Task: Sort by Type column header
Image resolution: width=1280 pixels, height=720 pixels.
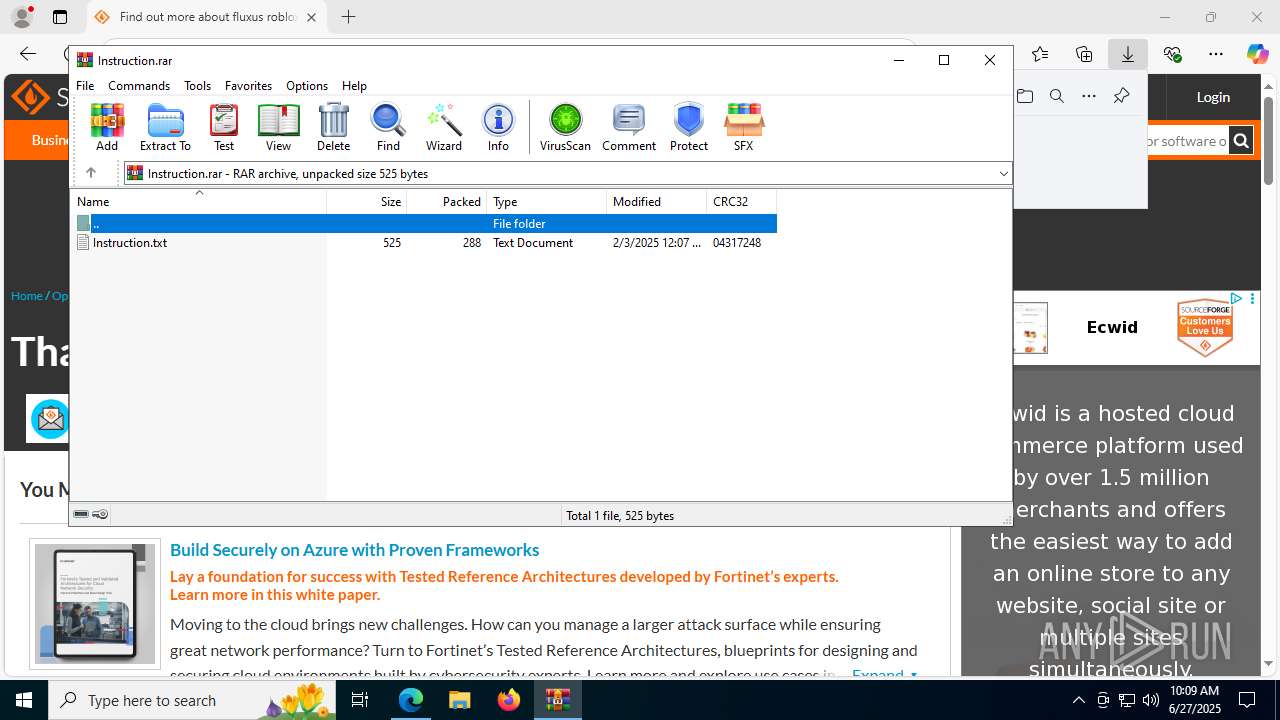Action: click(546, 201)
